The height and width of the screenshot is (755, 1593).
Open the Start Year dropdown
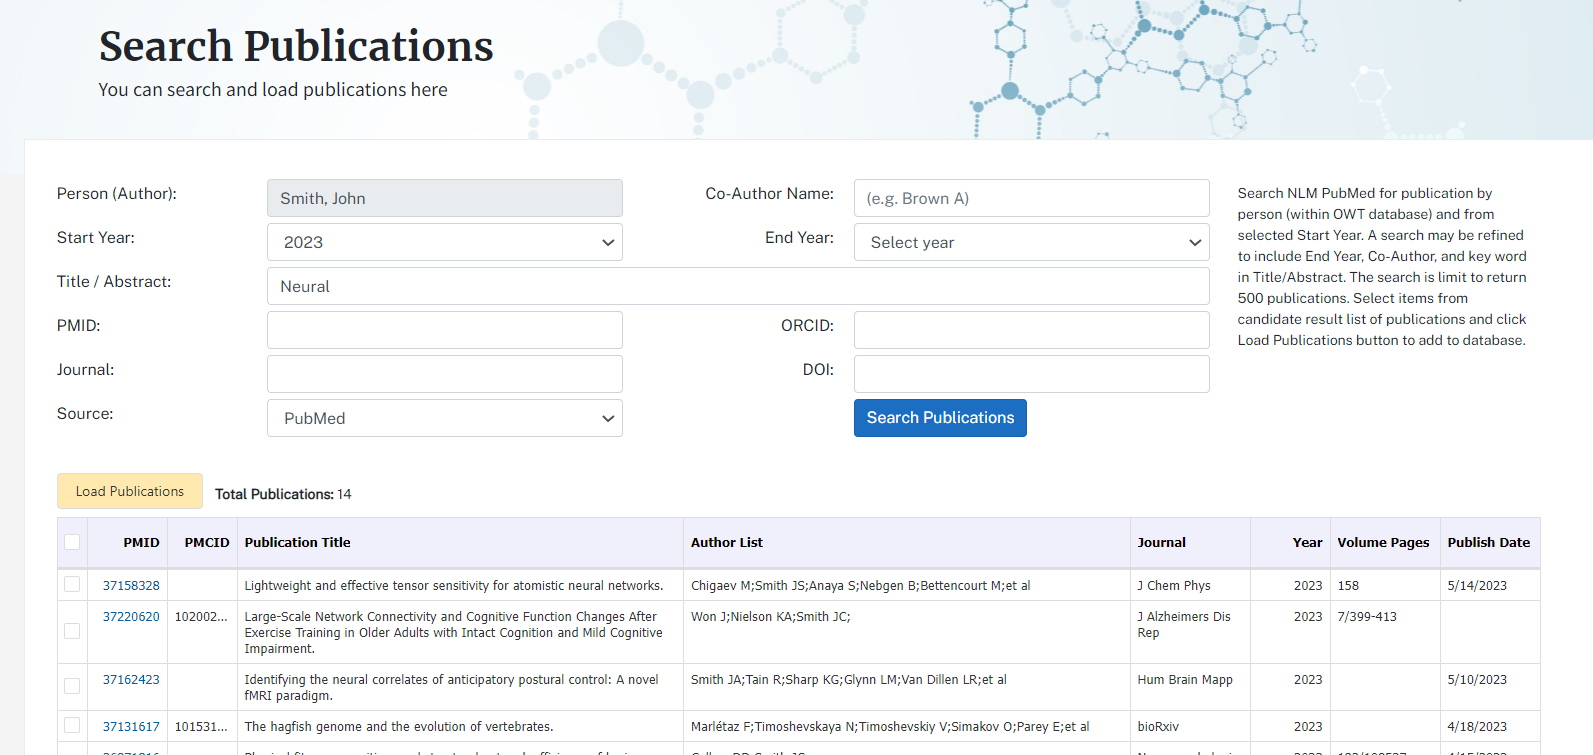444,242
